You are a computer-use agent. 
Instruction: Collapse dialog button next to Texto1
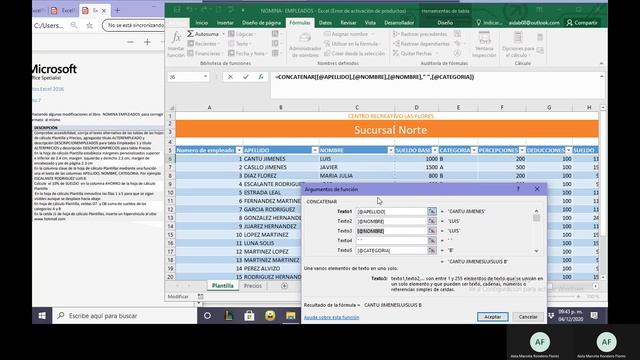pyautogui.click(x=431, y=211)
